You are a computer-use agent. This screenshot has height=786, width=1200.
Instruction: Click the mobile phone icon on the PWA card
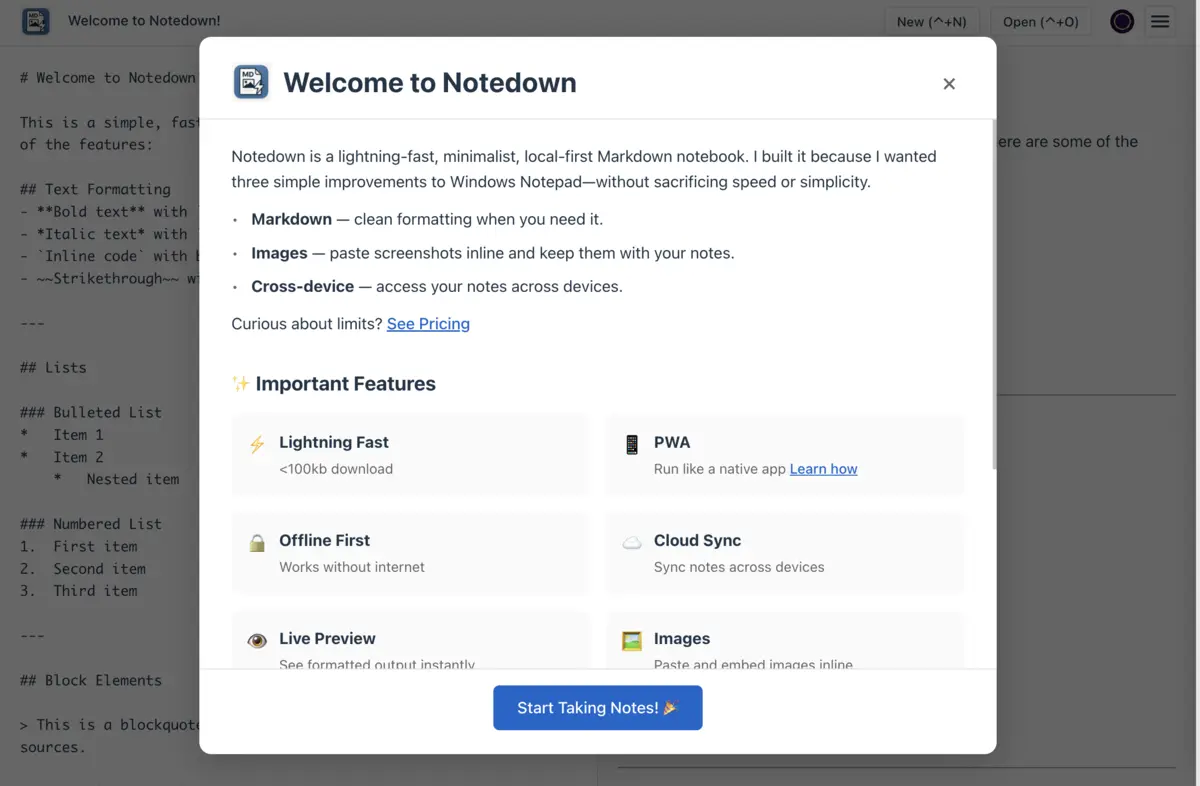(x=632, y=442)
